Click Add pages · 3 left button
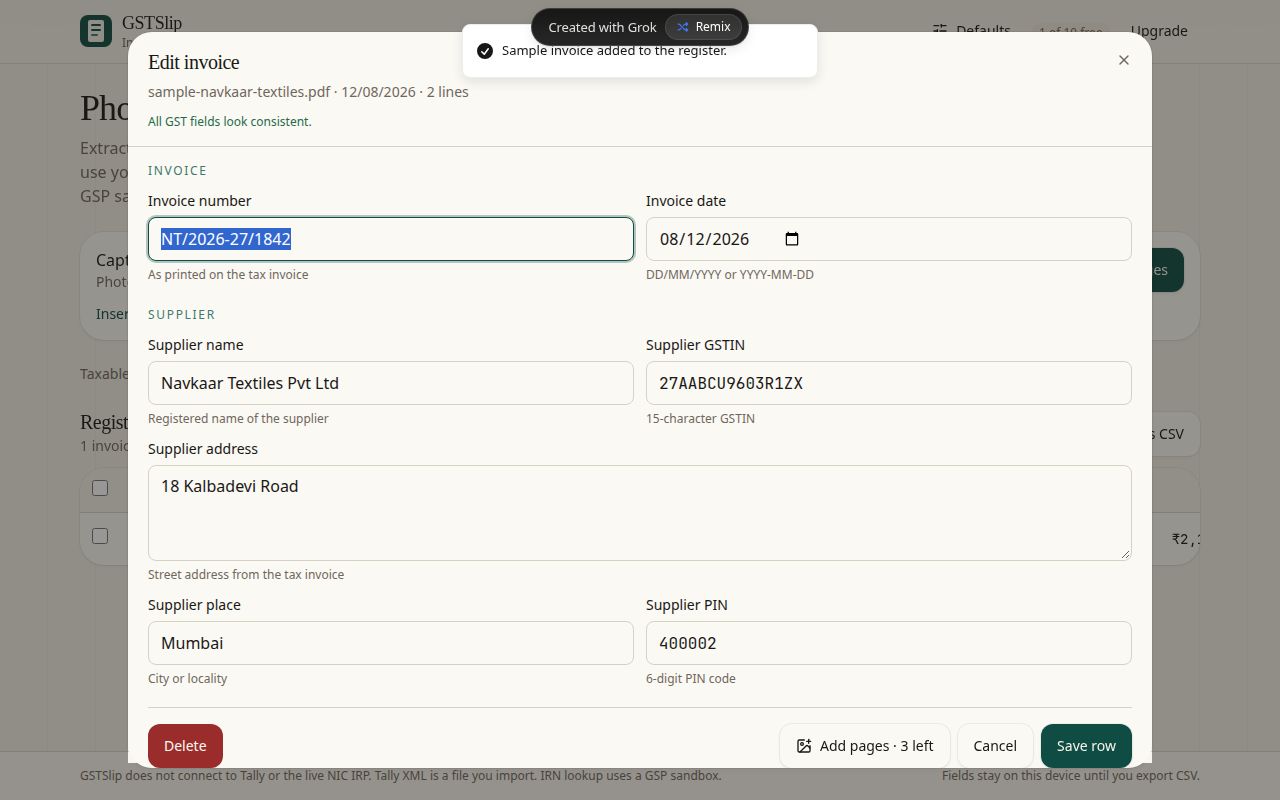The height and width of the screenshot is (800, 1280). pyautogui.click(x=865, y=746)
